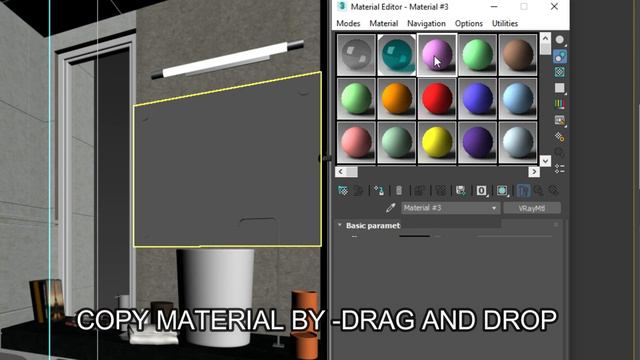The height and width of the screenshot is (360, 640).
Task: Open the Sample UV Tiling flyout
Action: 560,88
